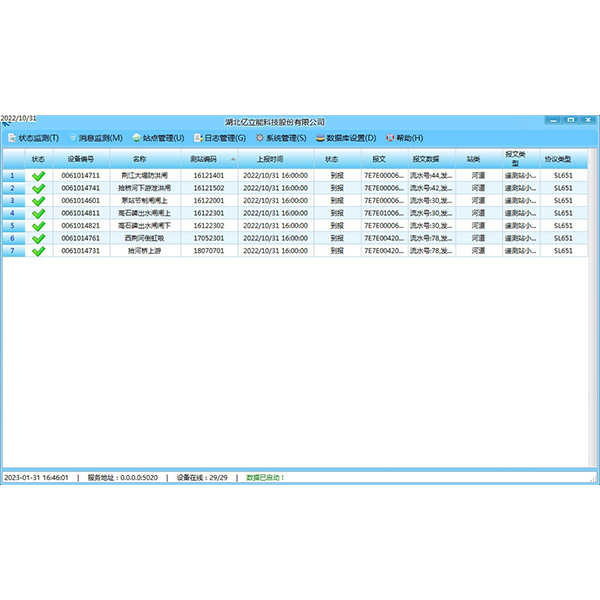
Task: Sort by the 报文类型 column header
Action: [521, 159]
